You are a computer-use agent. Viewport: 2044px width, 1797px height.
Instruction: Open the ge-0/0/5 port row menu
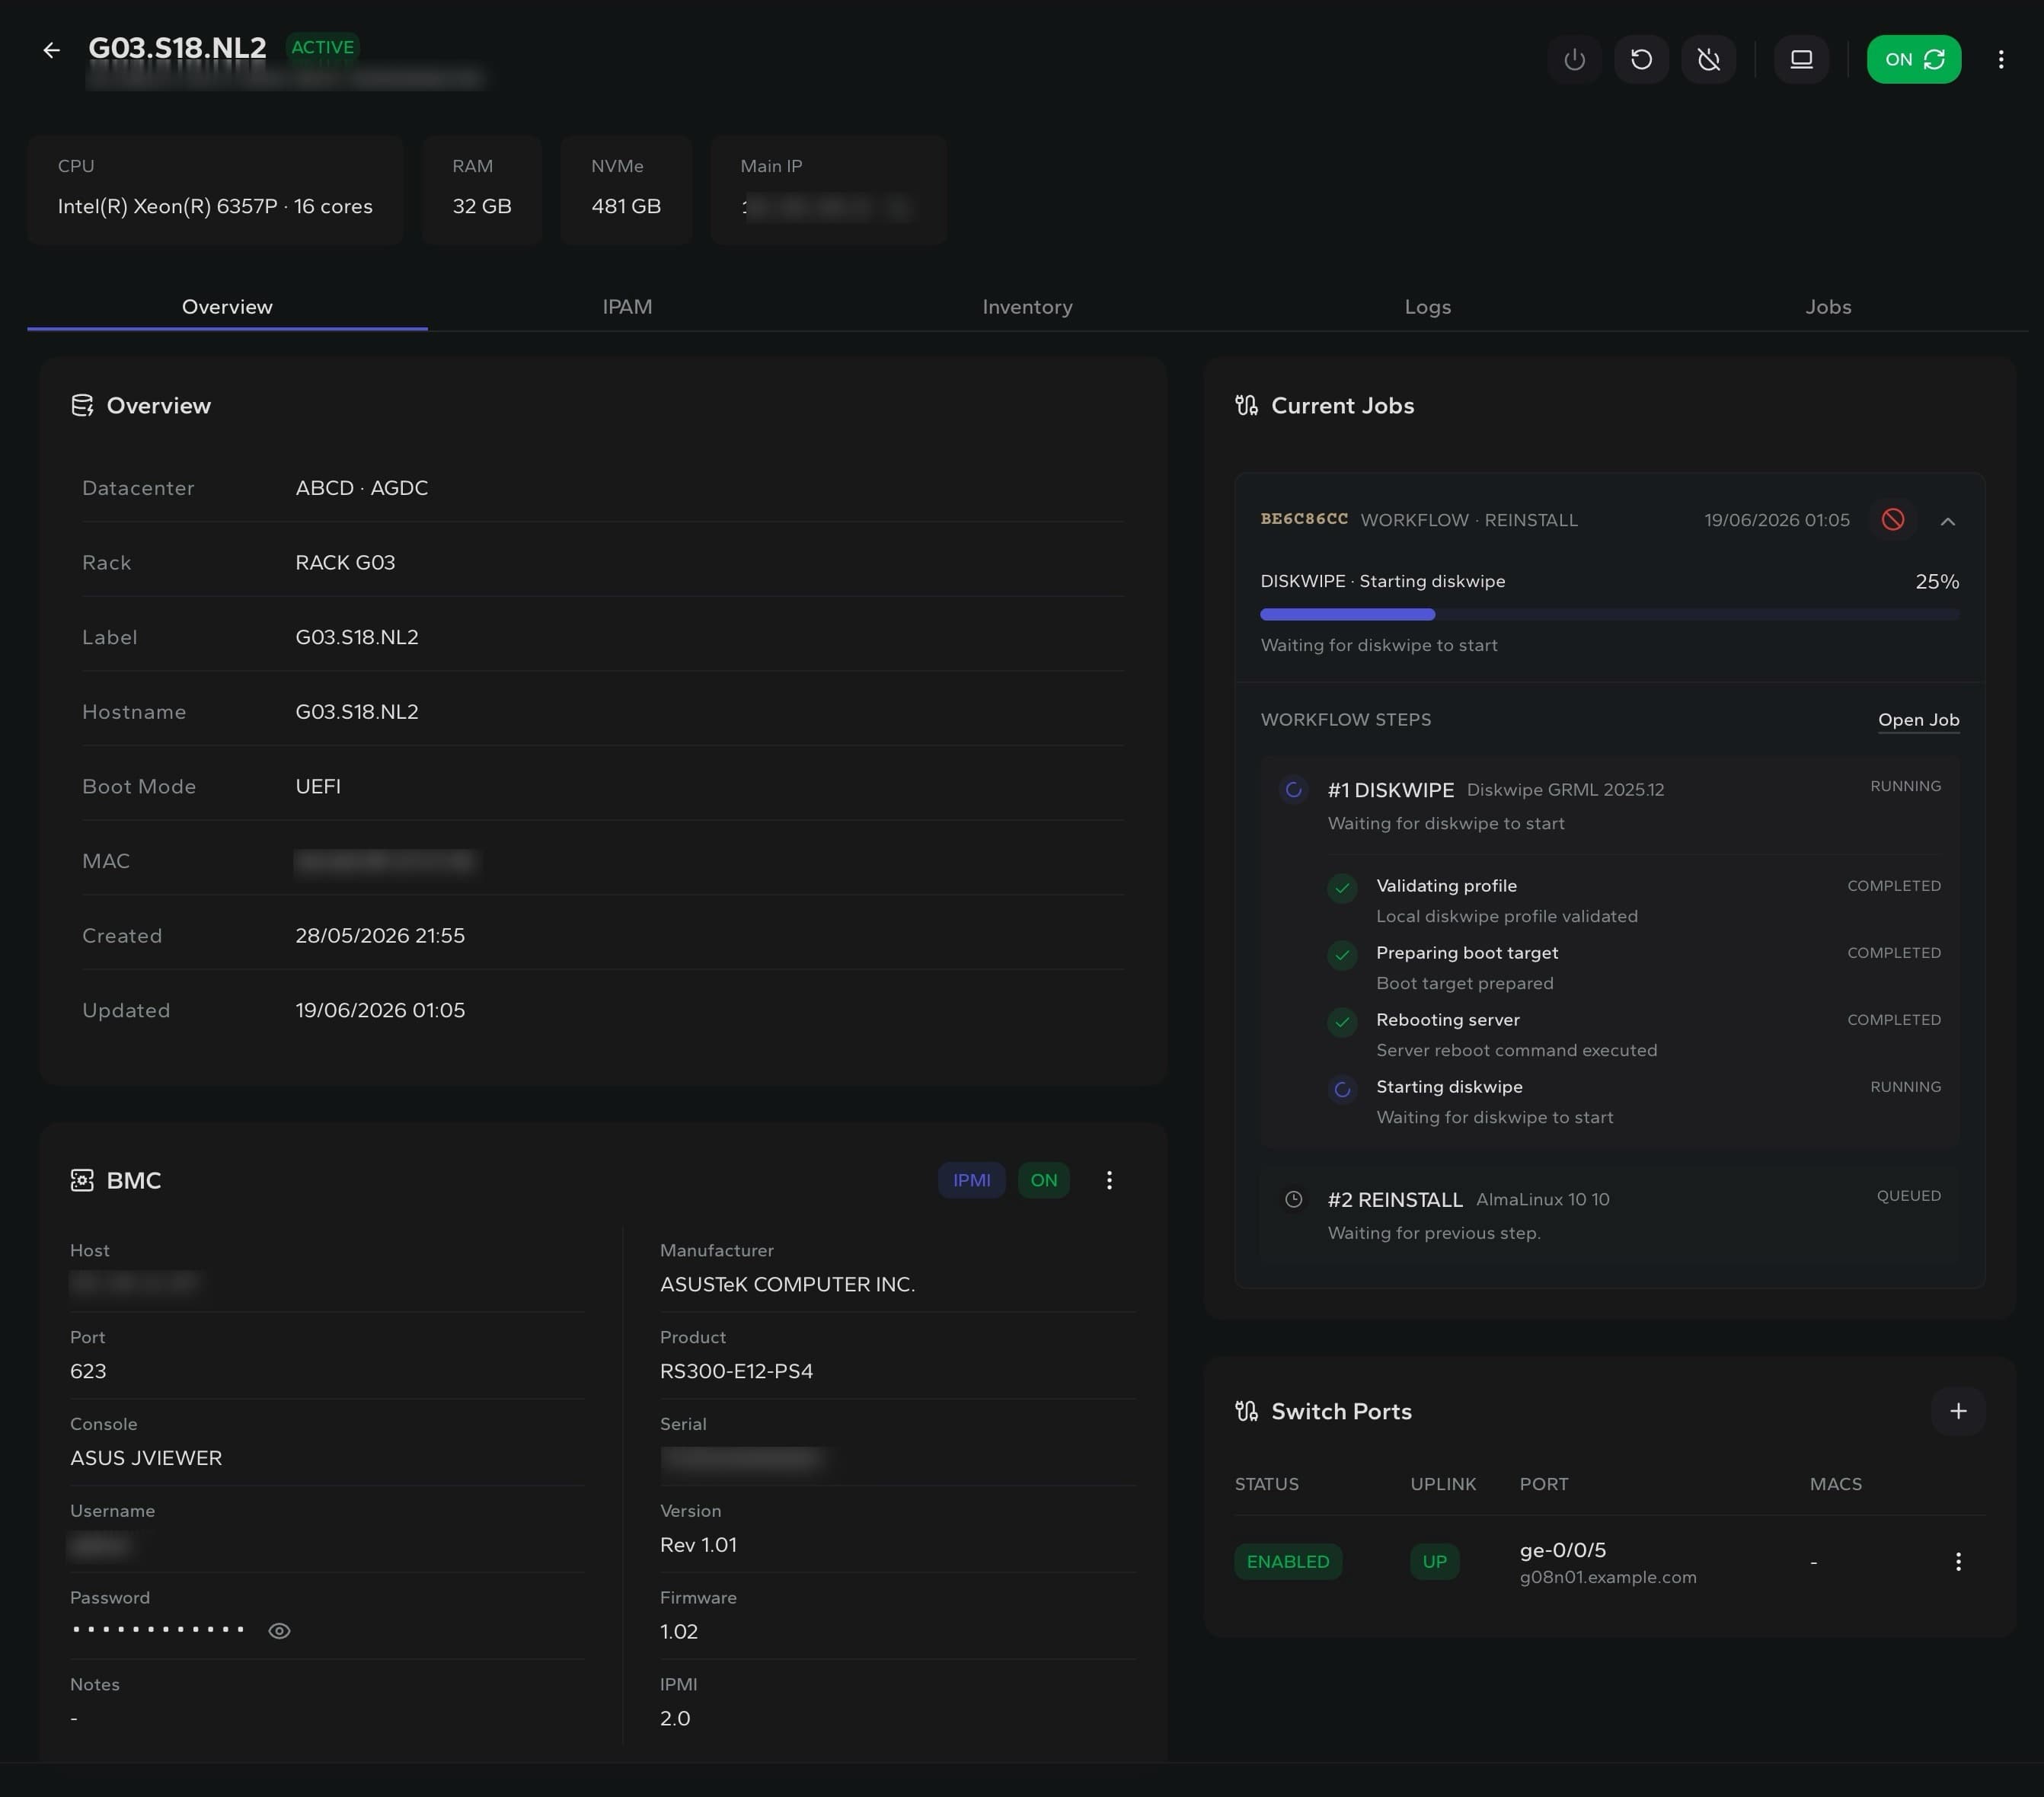(x=1958, y=1562)
